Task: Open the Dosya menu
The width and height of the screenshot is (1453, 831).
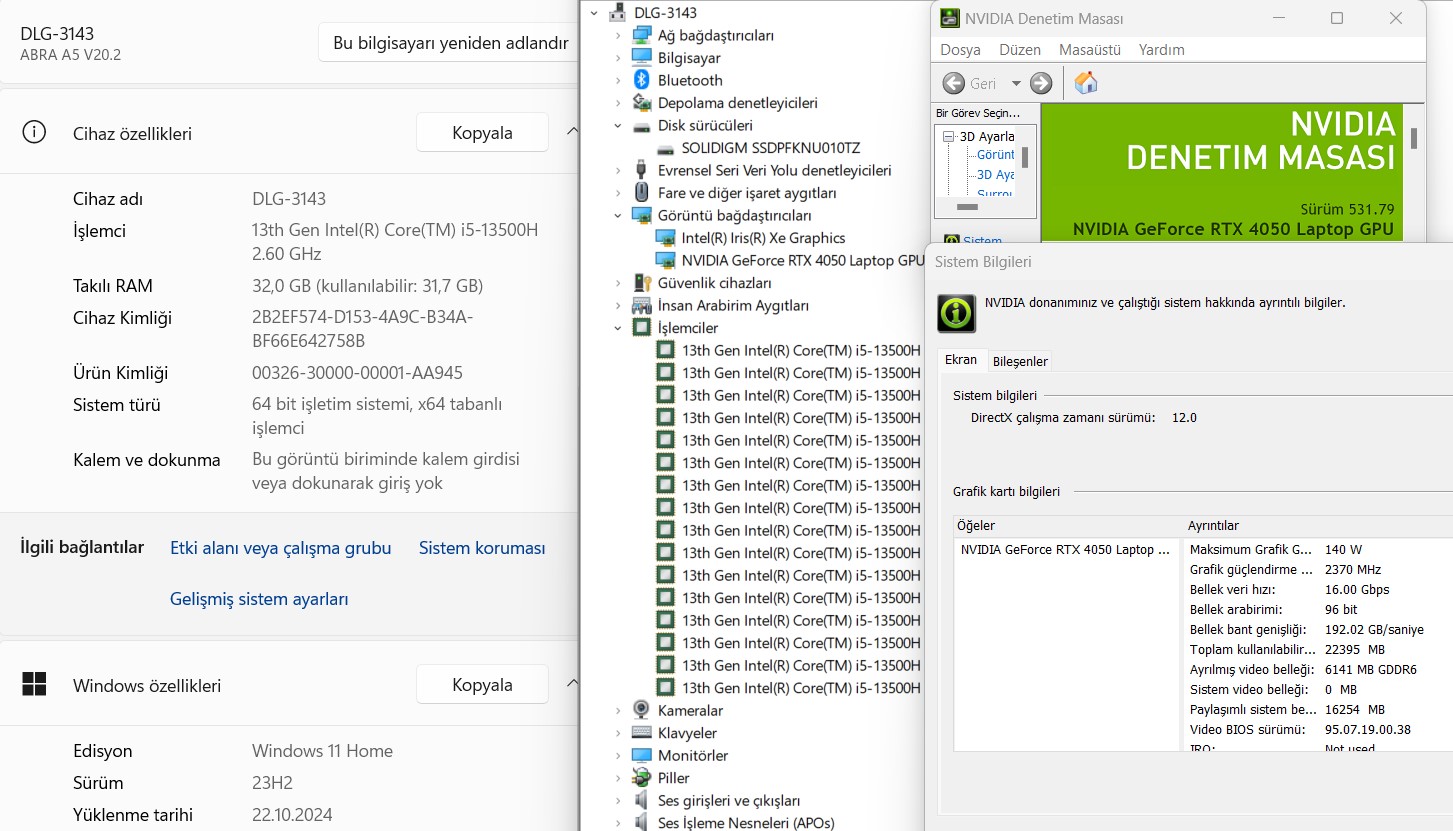Action: [960, 49]
